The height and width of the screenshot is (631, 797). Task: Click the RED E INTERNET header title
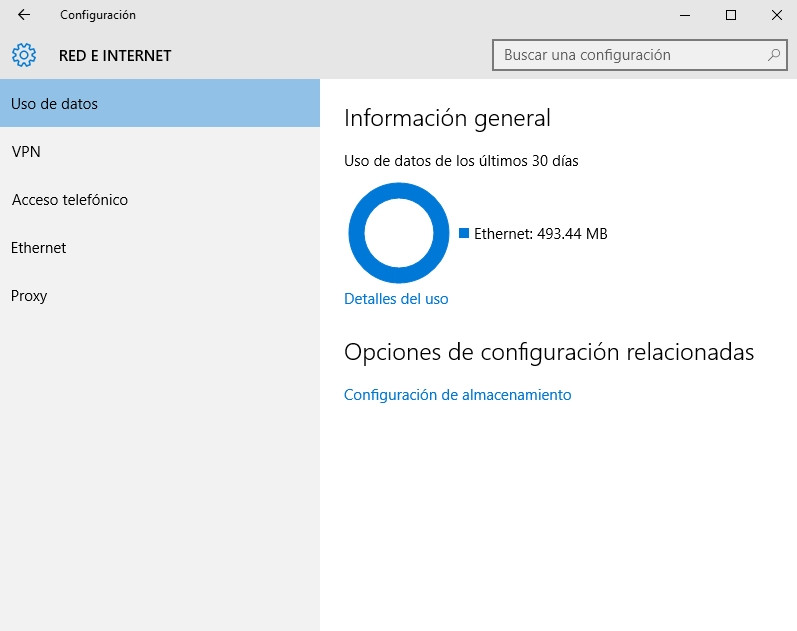pyautogui.click(x=115, y=56)
